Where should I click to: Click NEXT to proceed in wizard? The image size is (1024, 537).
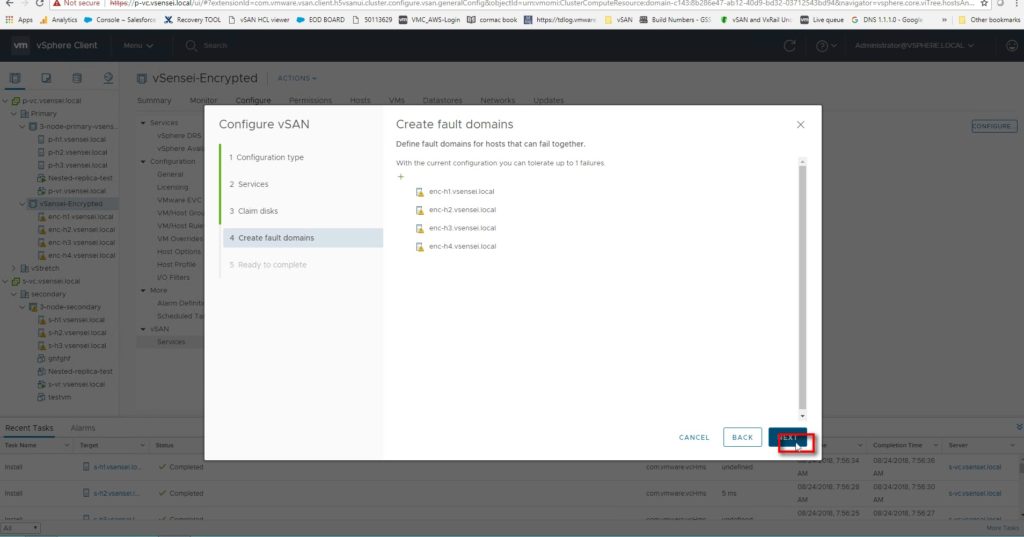(x=788, y=437)
